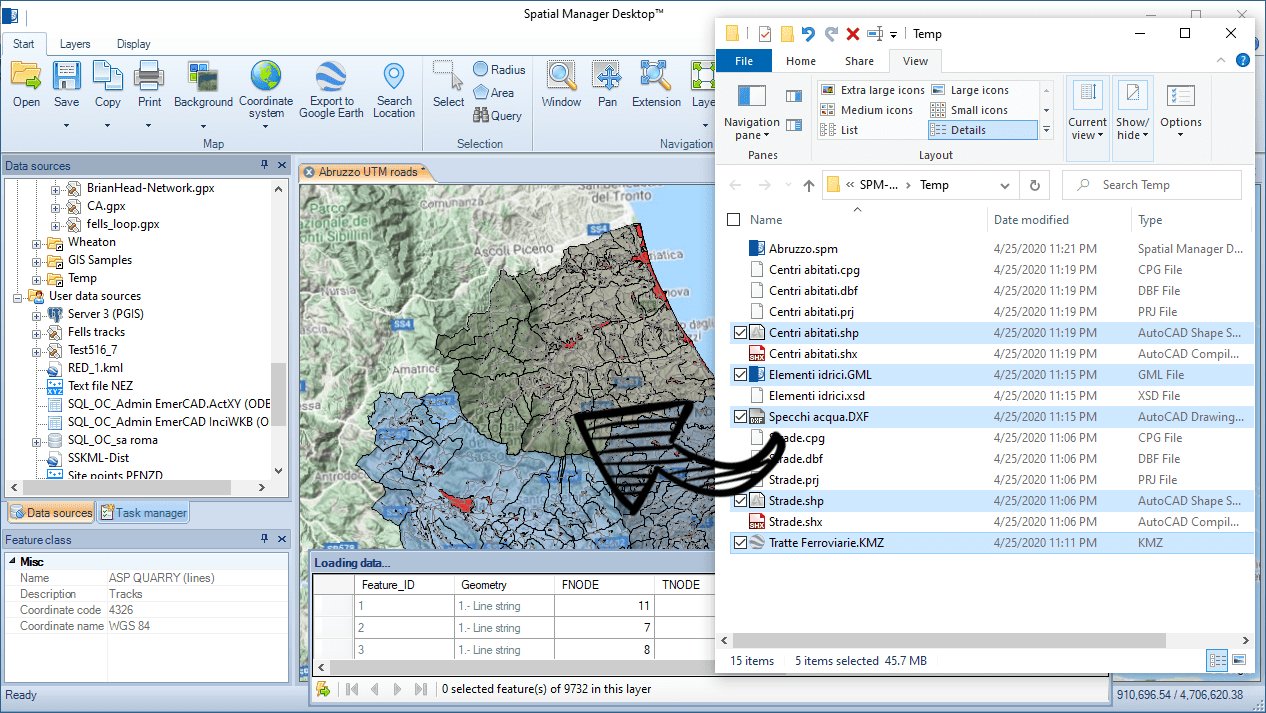Switch to the Layers ribbon tab

pyautogui.click(x=75, y=44)
